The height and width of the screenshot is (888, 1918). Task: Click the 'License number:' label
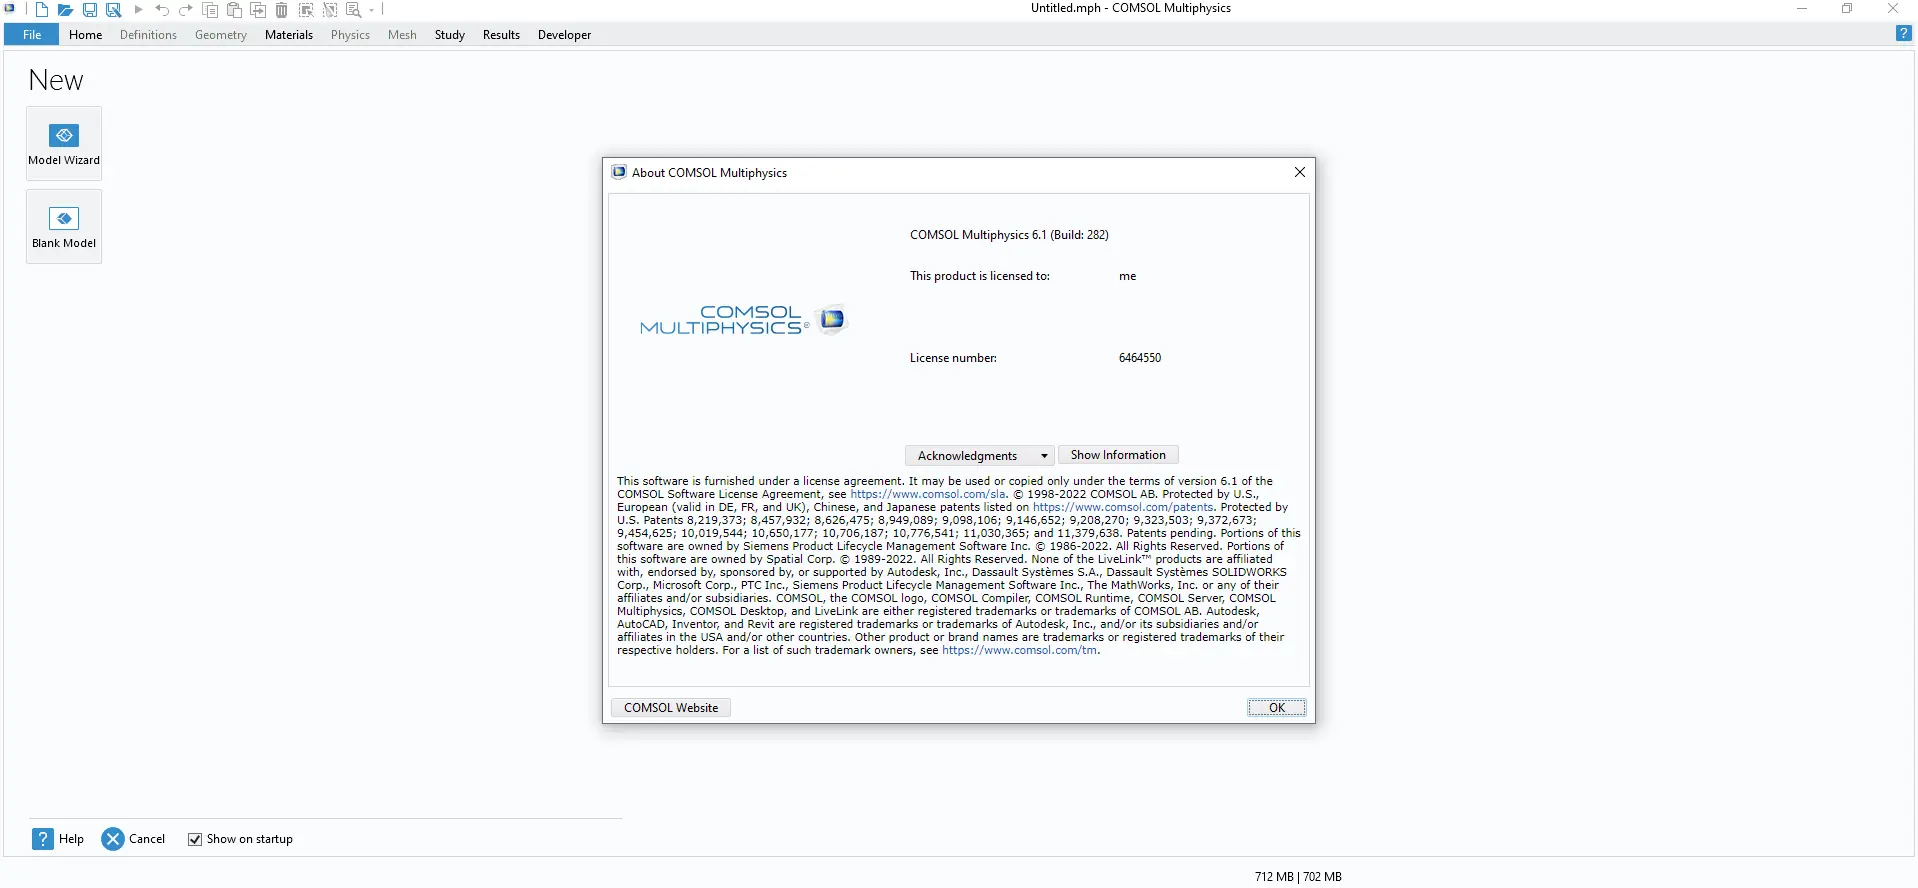(x=953, y=358)
